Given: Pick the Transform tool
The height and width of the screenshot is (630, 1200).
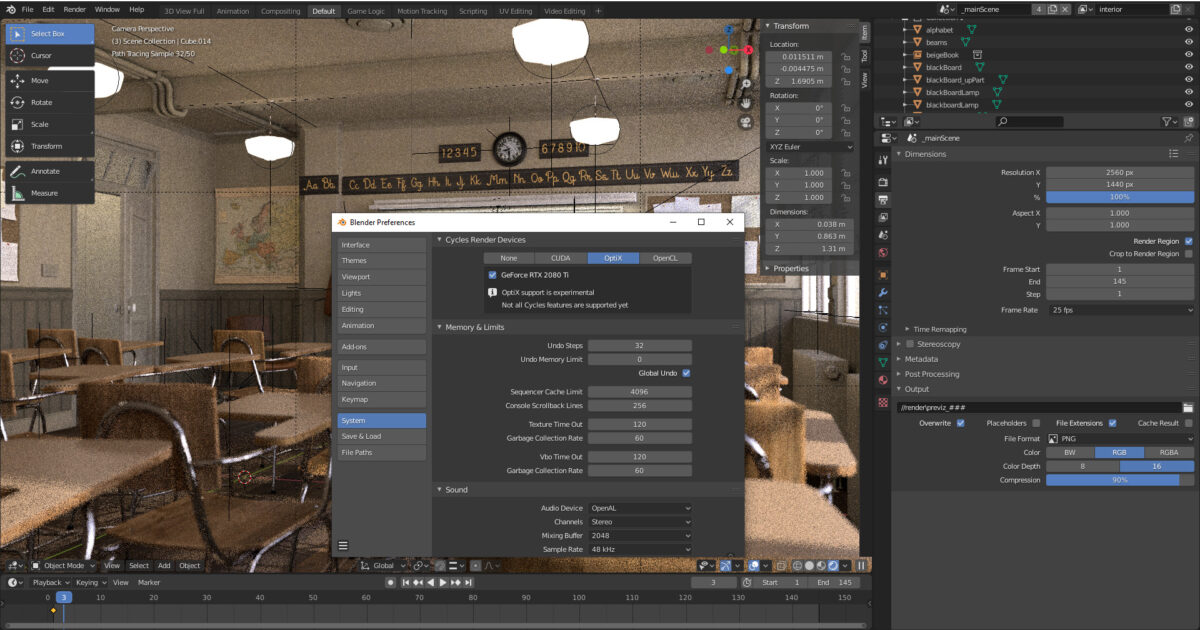Looking at the screenshot, I should tap(50, 146).
